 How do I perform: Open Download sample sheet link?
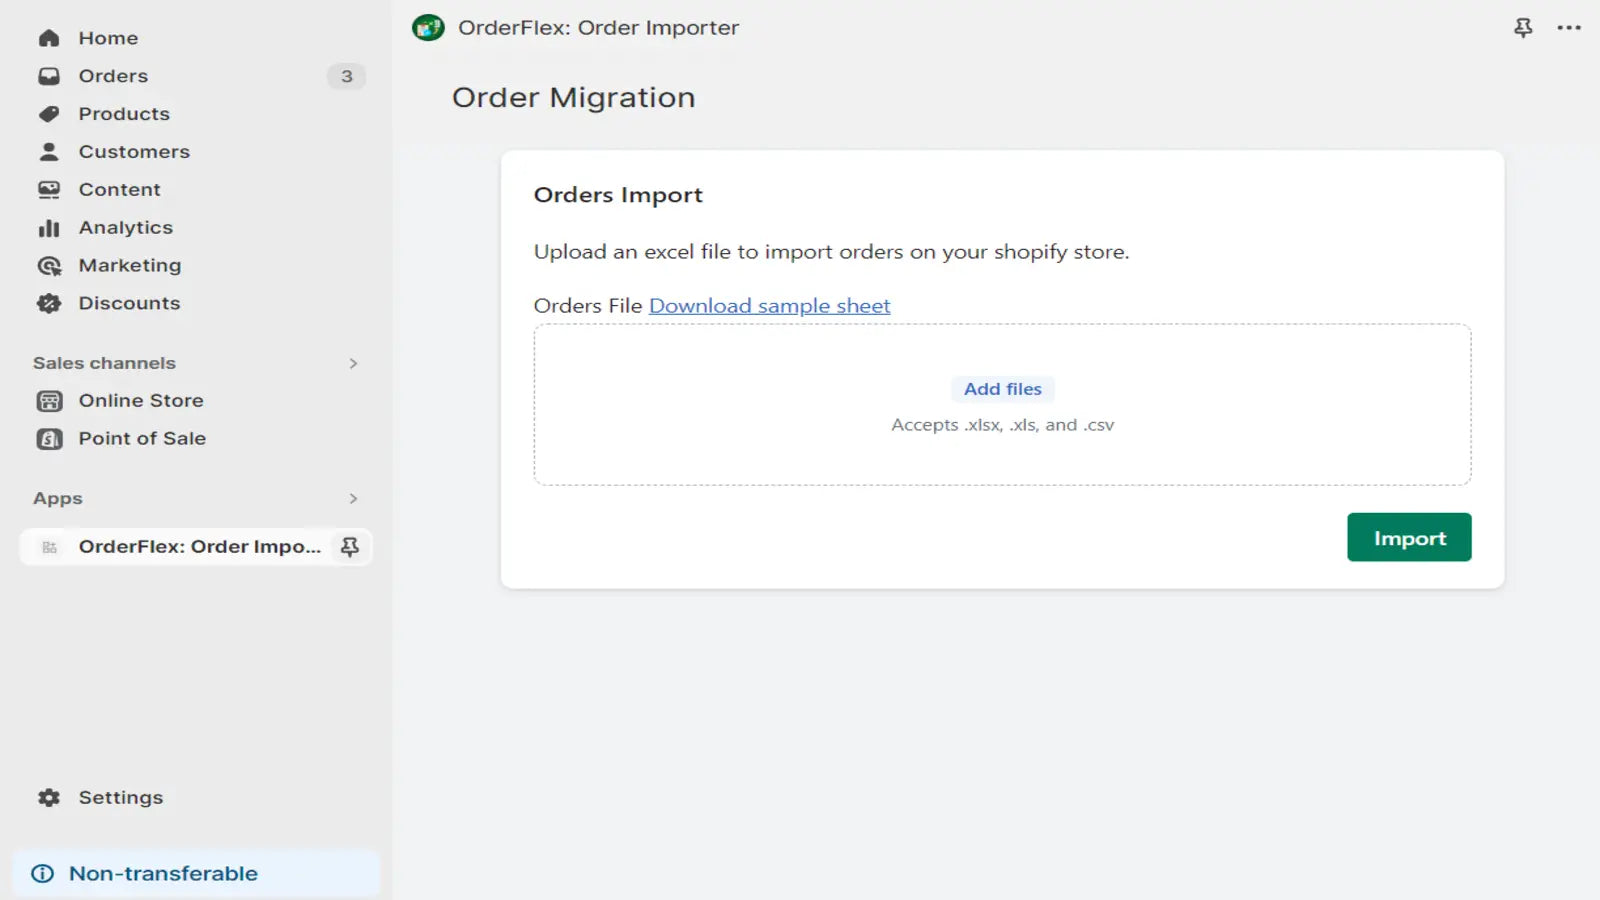tap(769, 306)
